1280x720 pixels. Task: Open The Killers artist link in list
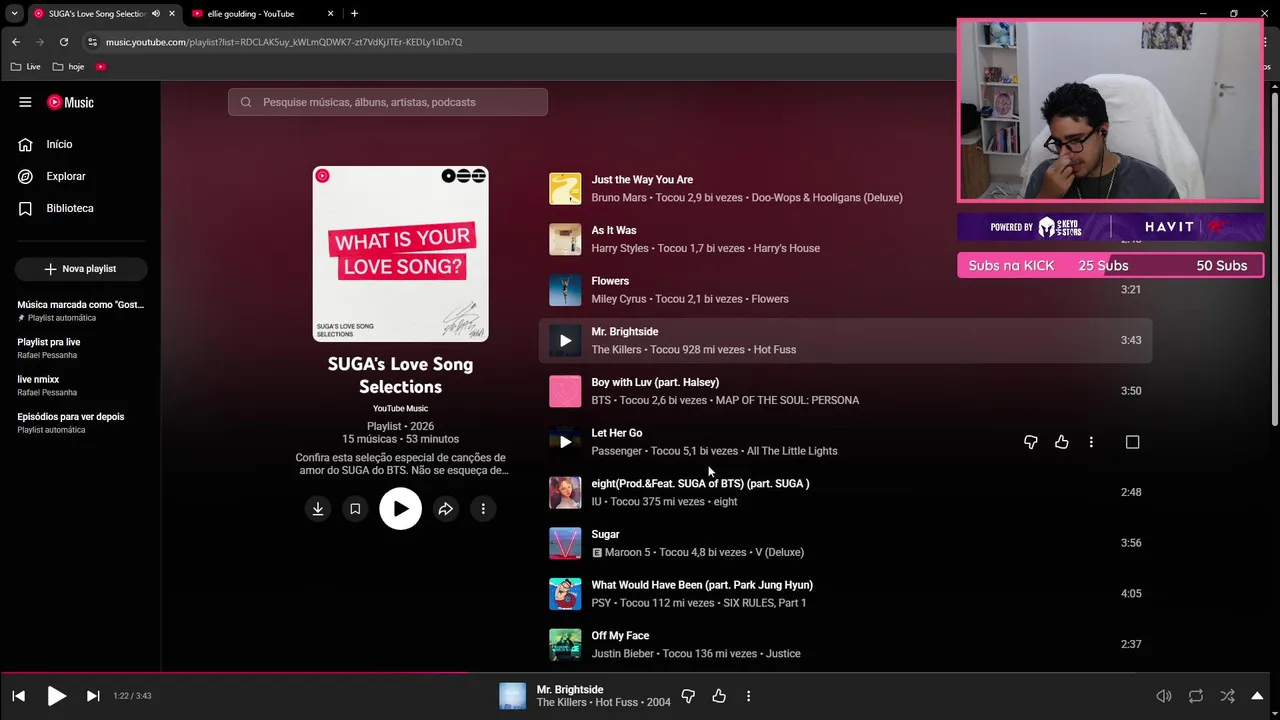coord(616,350)
